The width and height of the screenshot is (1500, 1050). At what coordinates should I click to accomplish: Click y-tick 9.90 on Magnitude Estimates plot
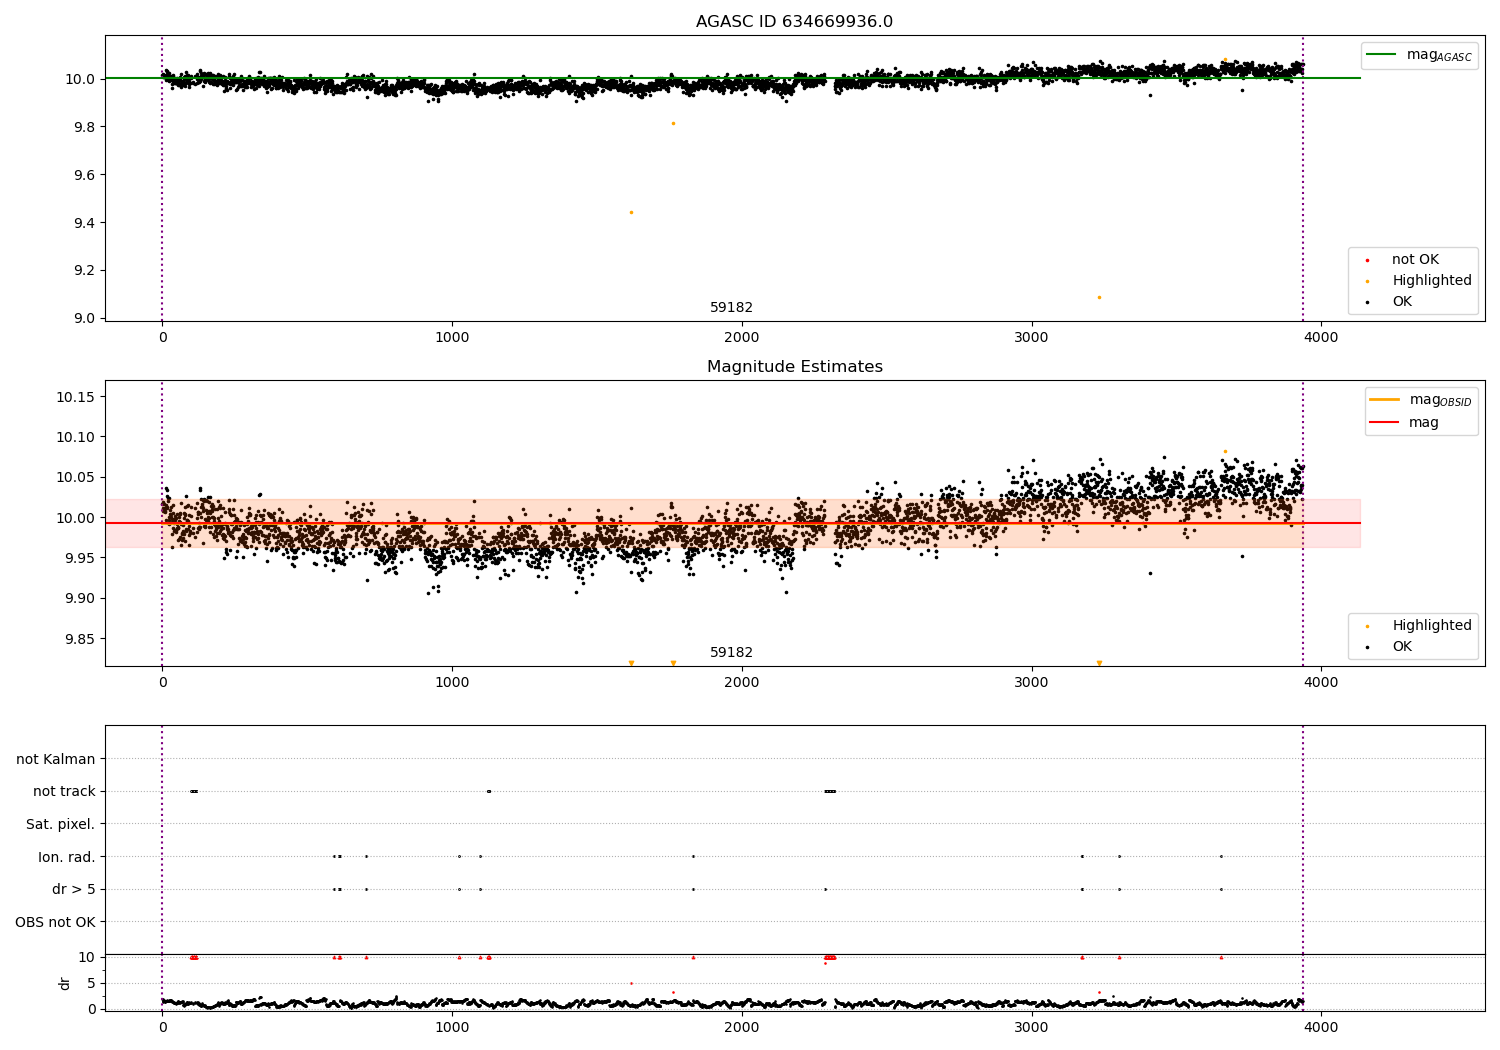(79, 599)
